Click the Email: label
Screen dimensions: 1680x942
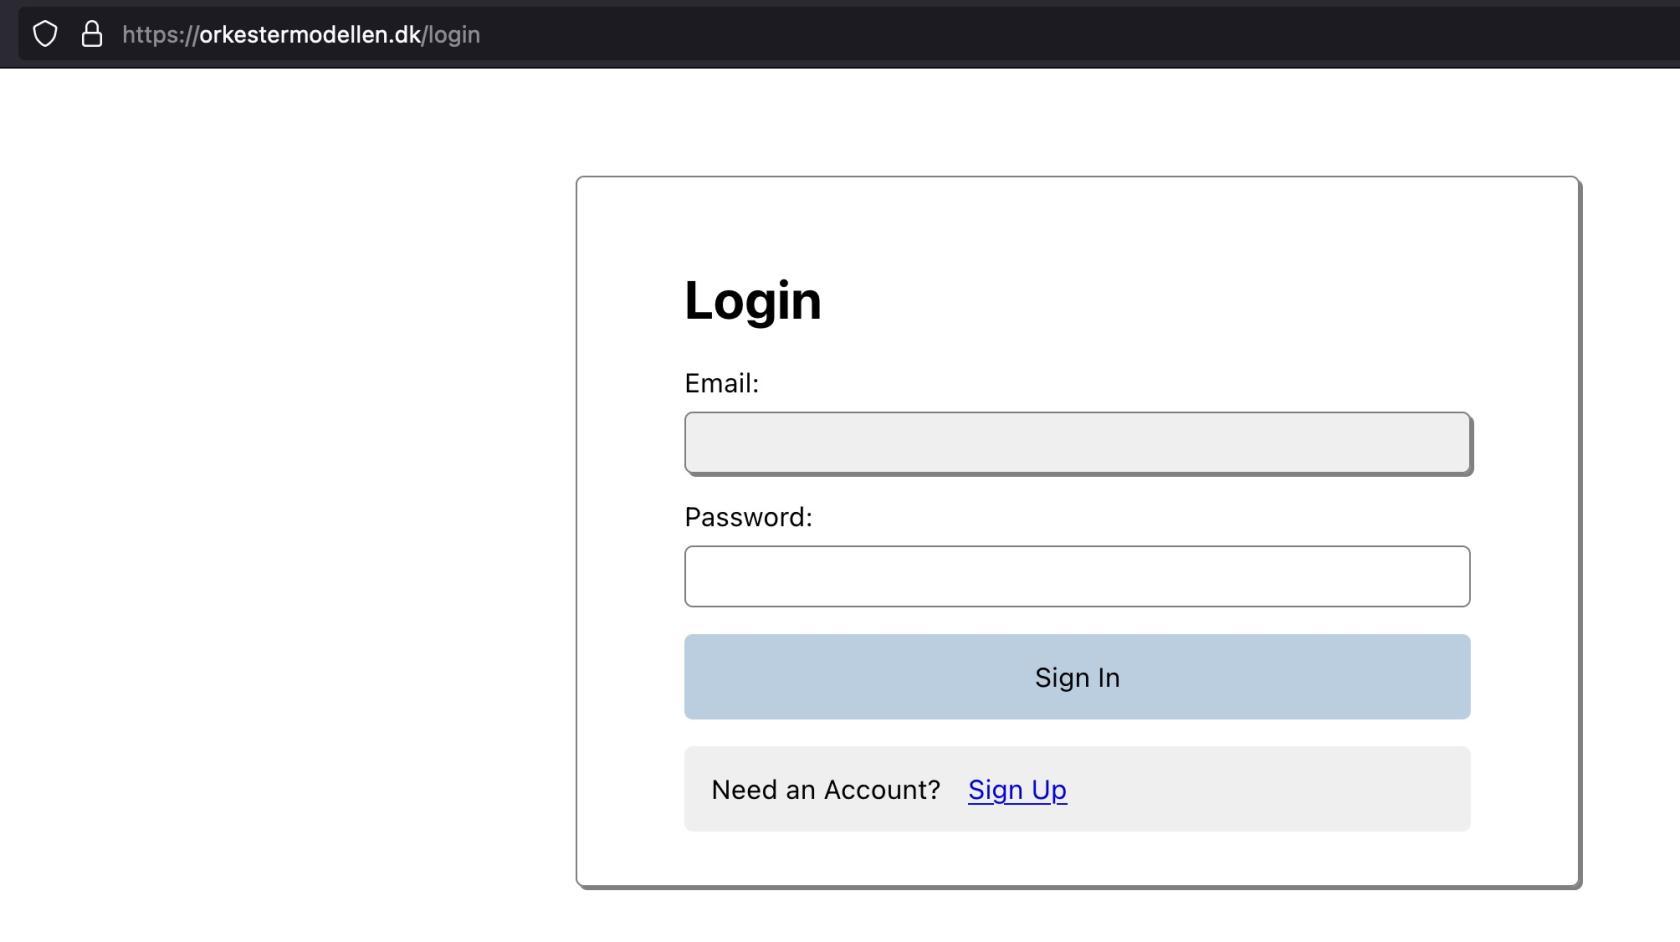point(721,384)
